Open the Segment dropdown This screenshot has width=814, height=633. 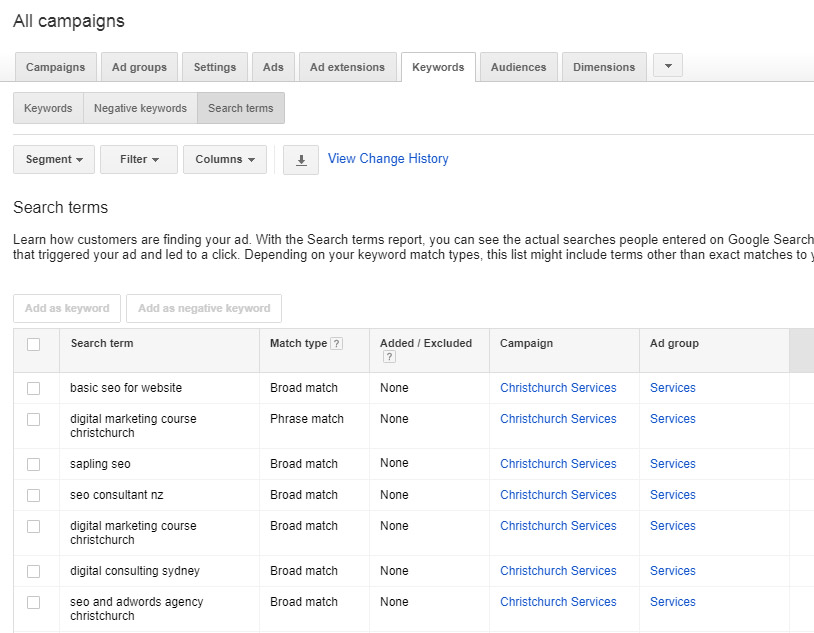pyautogui.click(x=53, y=159)
